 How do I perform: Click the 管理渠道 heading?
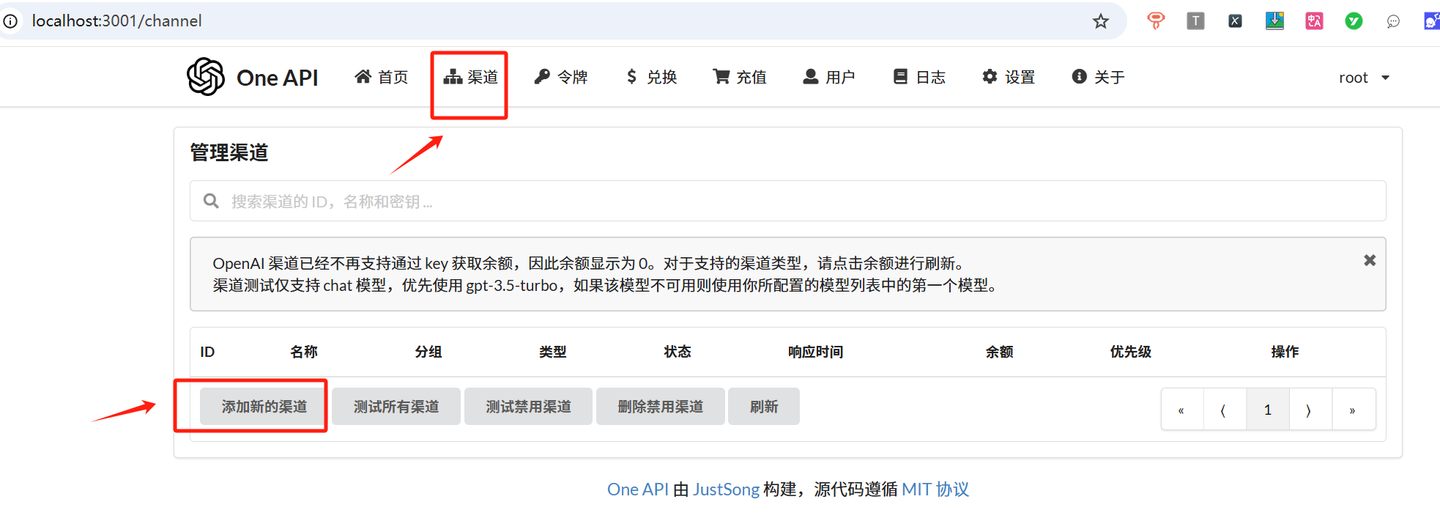pyautogui.click(x=229, y=153)
